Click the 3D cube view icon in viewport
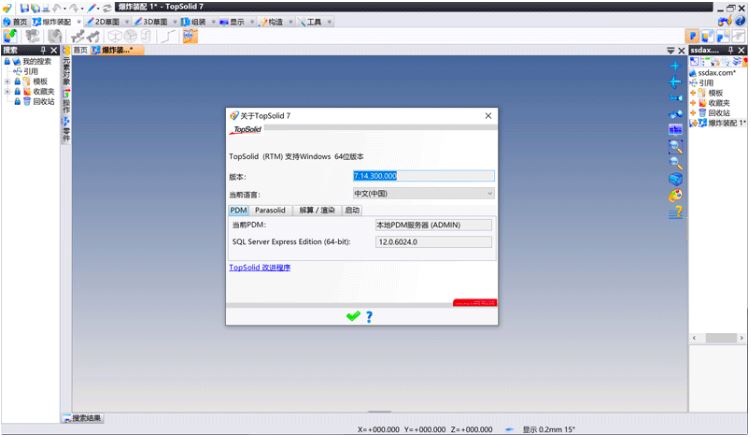This screenshot has width=751, height=437. click(x=675, y=178)
